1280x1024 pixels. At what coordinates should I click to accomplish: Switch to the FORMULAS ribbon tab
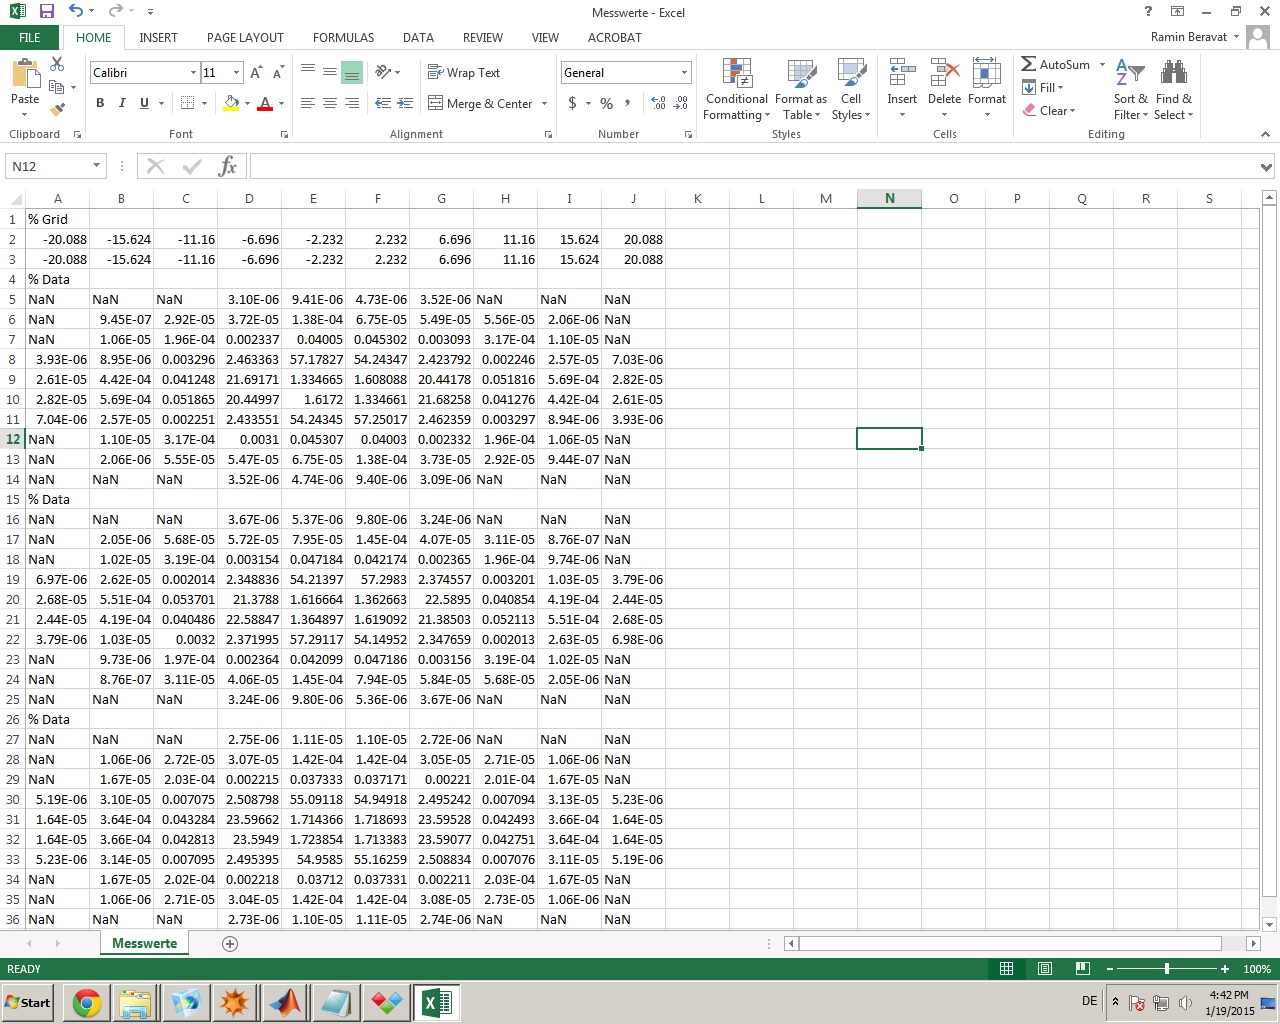coord(343,37)
